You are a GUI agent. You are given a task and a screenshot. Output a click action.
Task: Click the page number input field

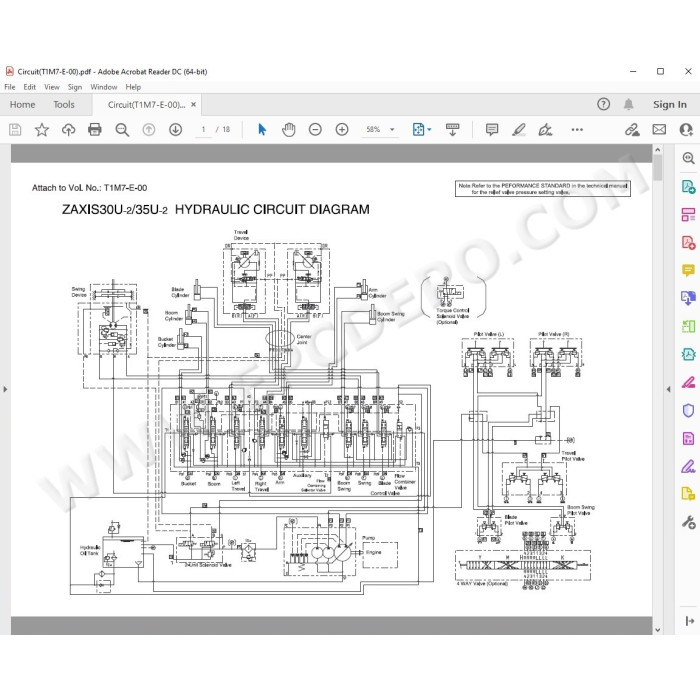coord(204,129)
